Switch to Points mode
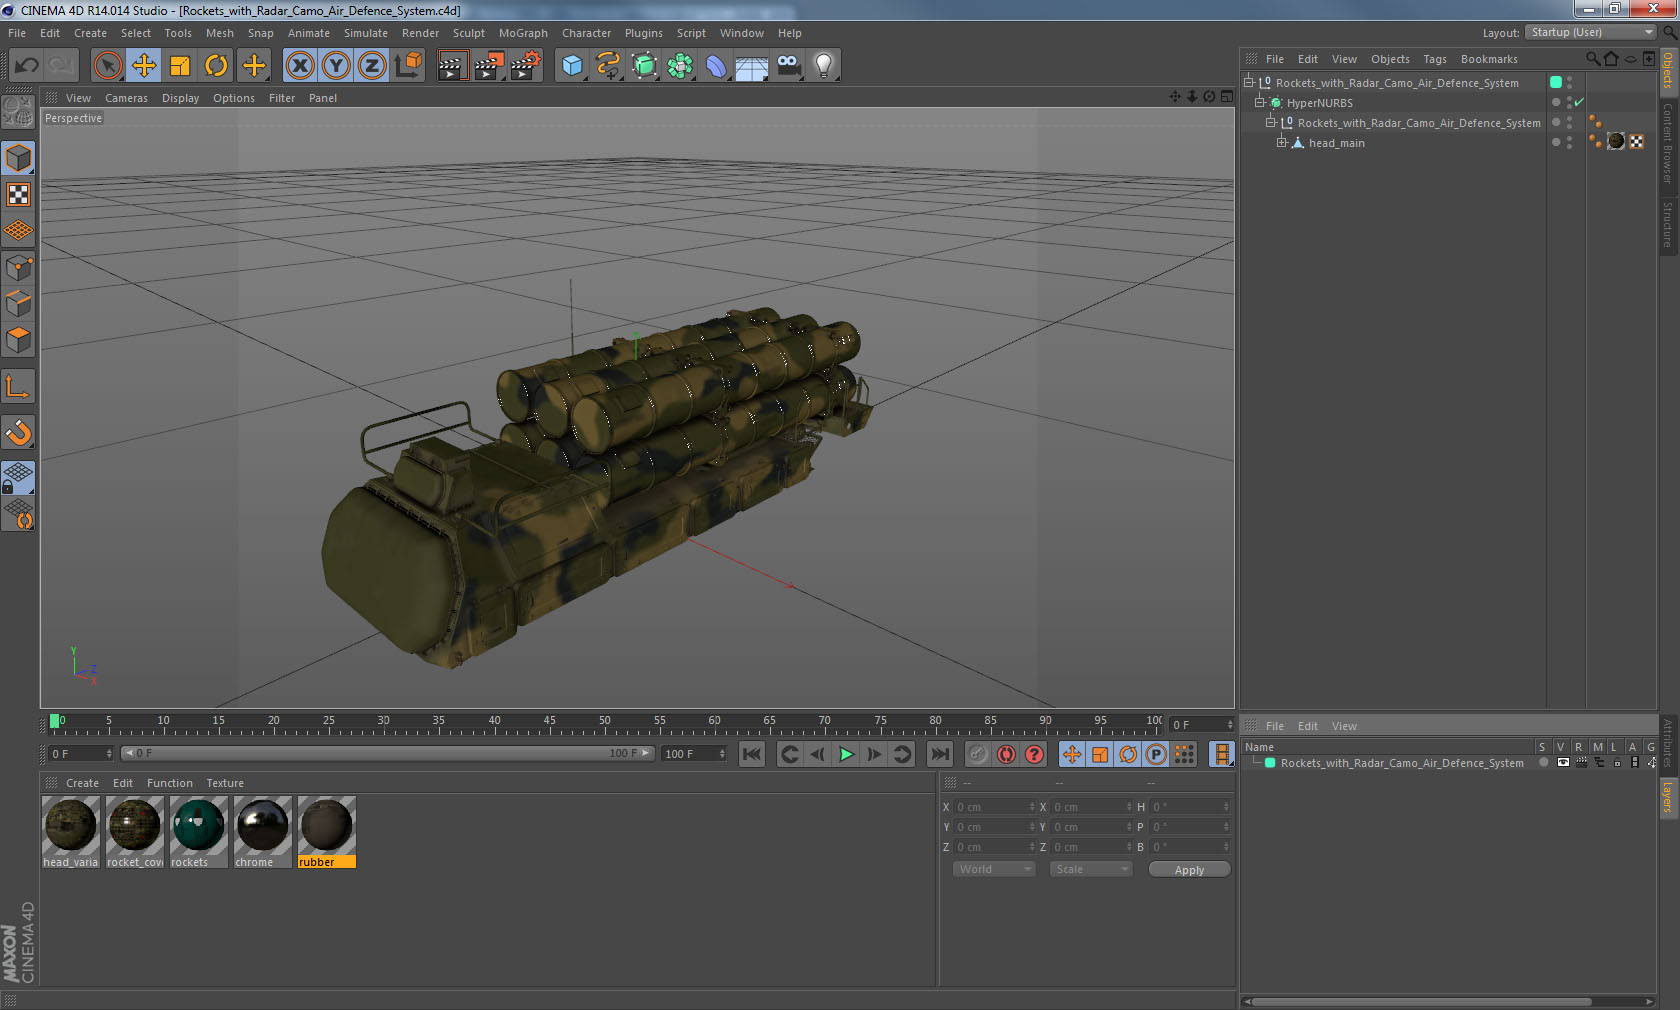1680x1010 pixels. (18, 267)
